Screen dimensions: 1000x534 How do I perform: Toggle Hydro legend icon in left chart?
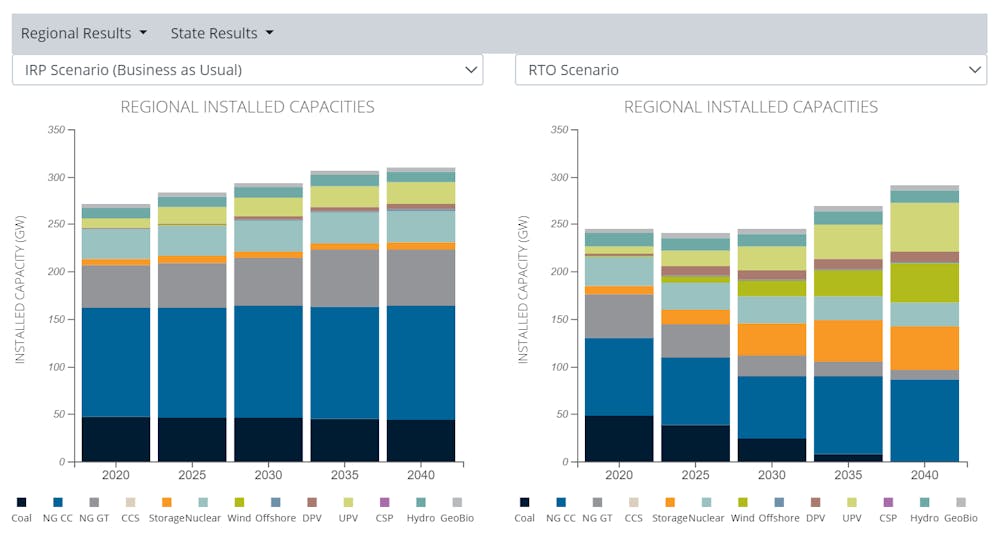pos(420,501)
